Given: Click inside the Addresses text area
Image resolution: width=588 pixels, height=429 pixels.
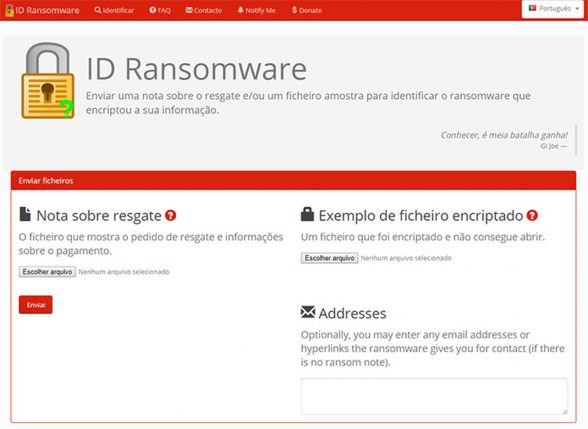Looking at the screenshot, I should [434, 396].
